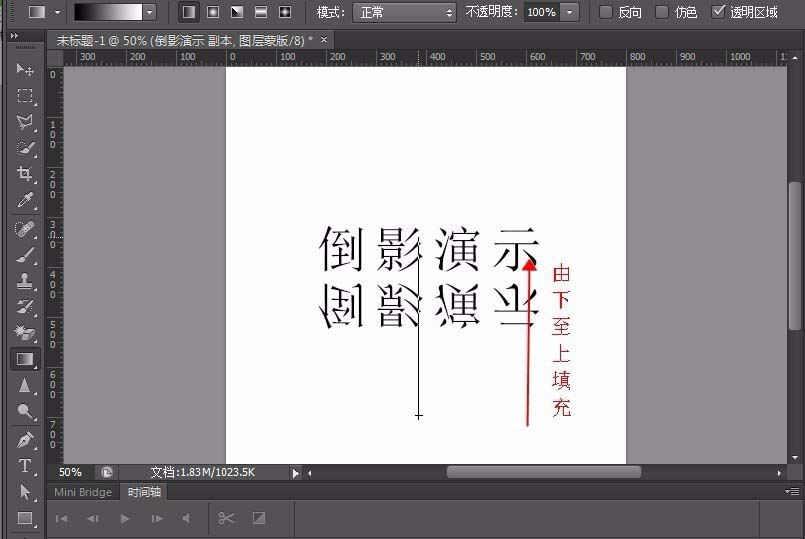This screenshot has height=539, width=805.
Task: Select the Quick Selection tool
Action: 25,148
